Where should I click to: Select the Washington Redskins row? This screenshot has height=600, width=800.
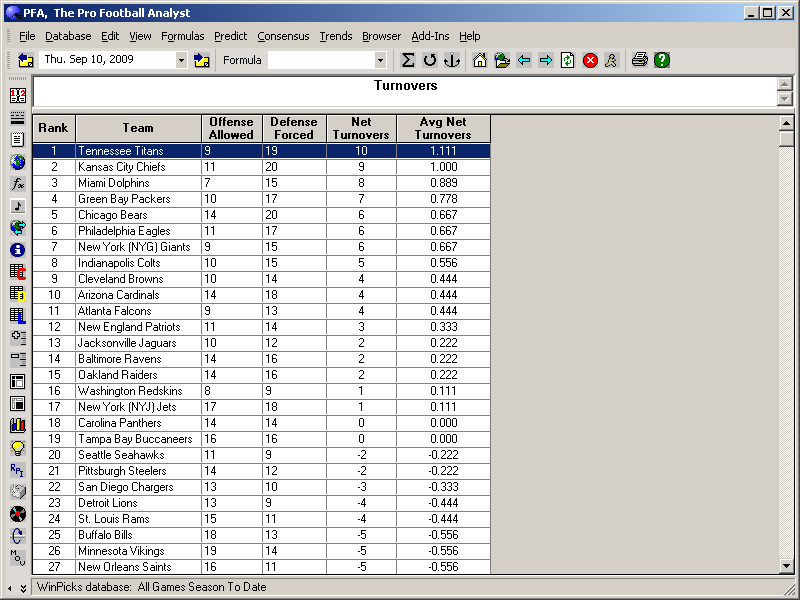[x=261, y=391]
